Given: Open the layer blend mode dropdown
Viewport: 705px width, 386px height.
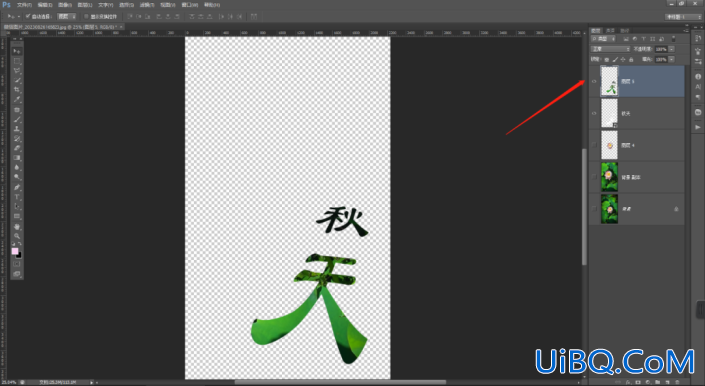Looking at the screenshot, I should [611, 49].
